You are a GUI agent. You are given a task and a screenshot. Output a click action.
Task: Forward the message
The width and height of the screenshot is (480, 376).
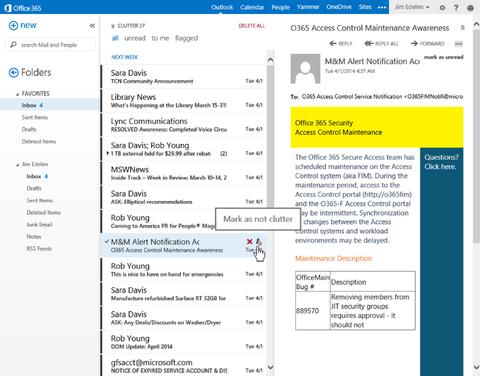pos(427,44)
